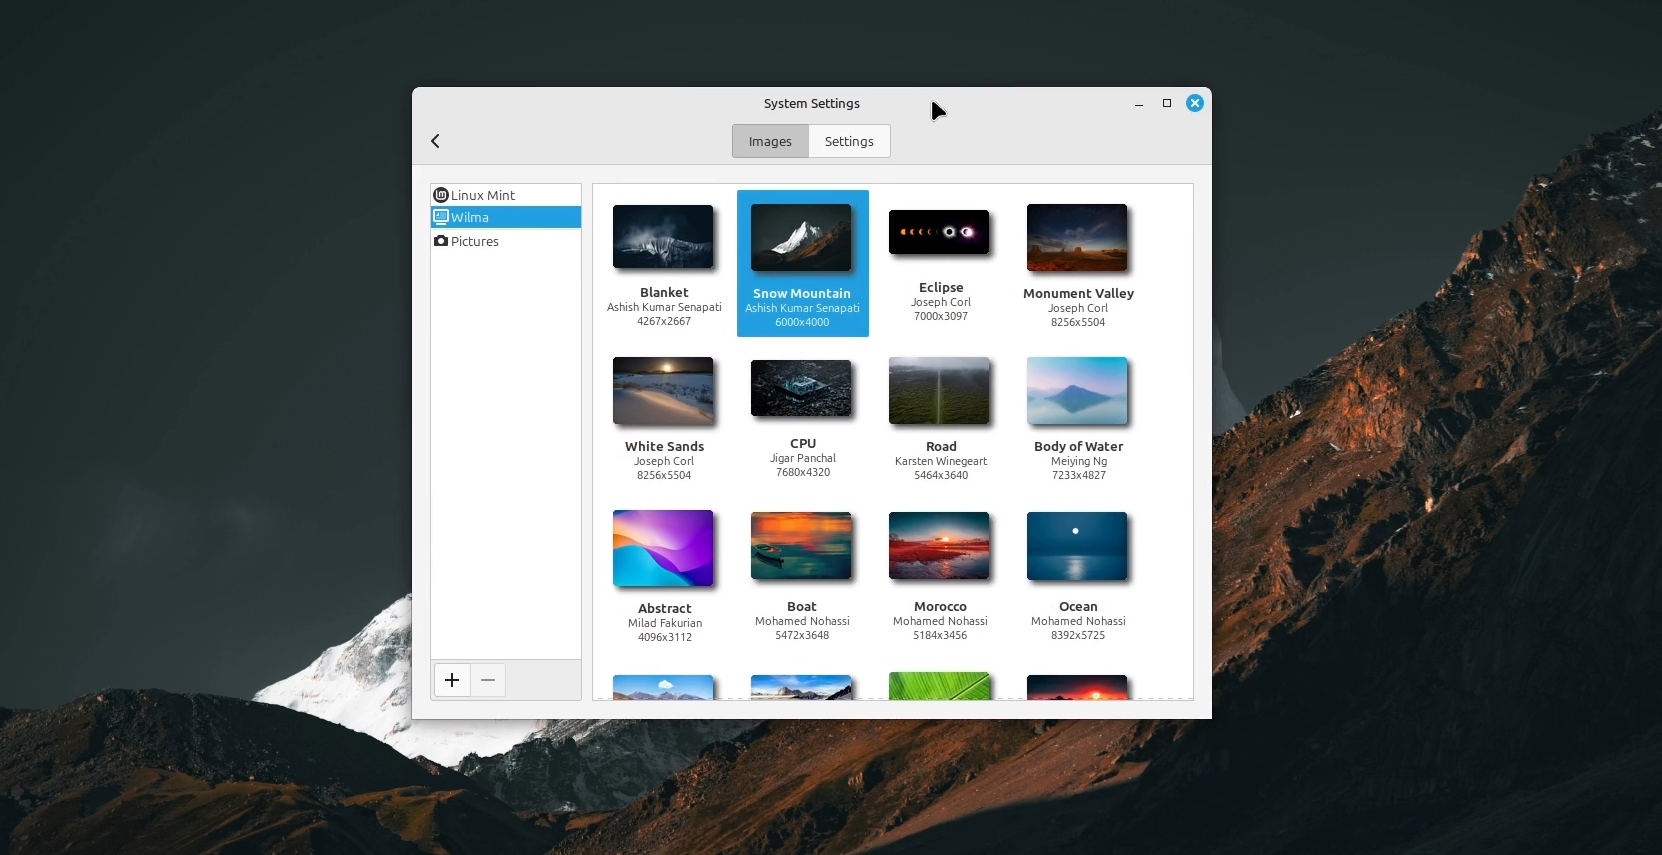
Task: Select the Wilma backgrounds collection
Action: pos(506,217)
